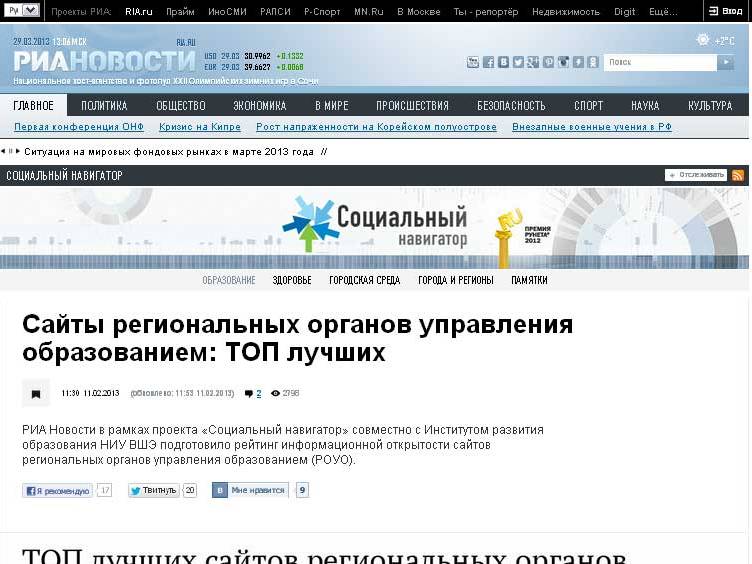Open the VKontakte icon in header

504,62
